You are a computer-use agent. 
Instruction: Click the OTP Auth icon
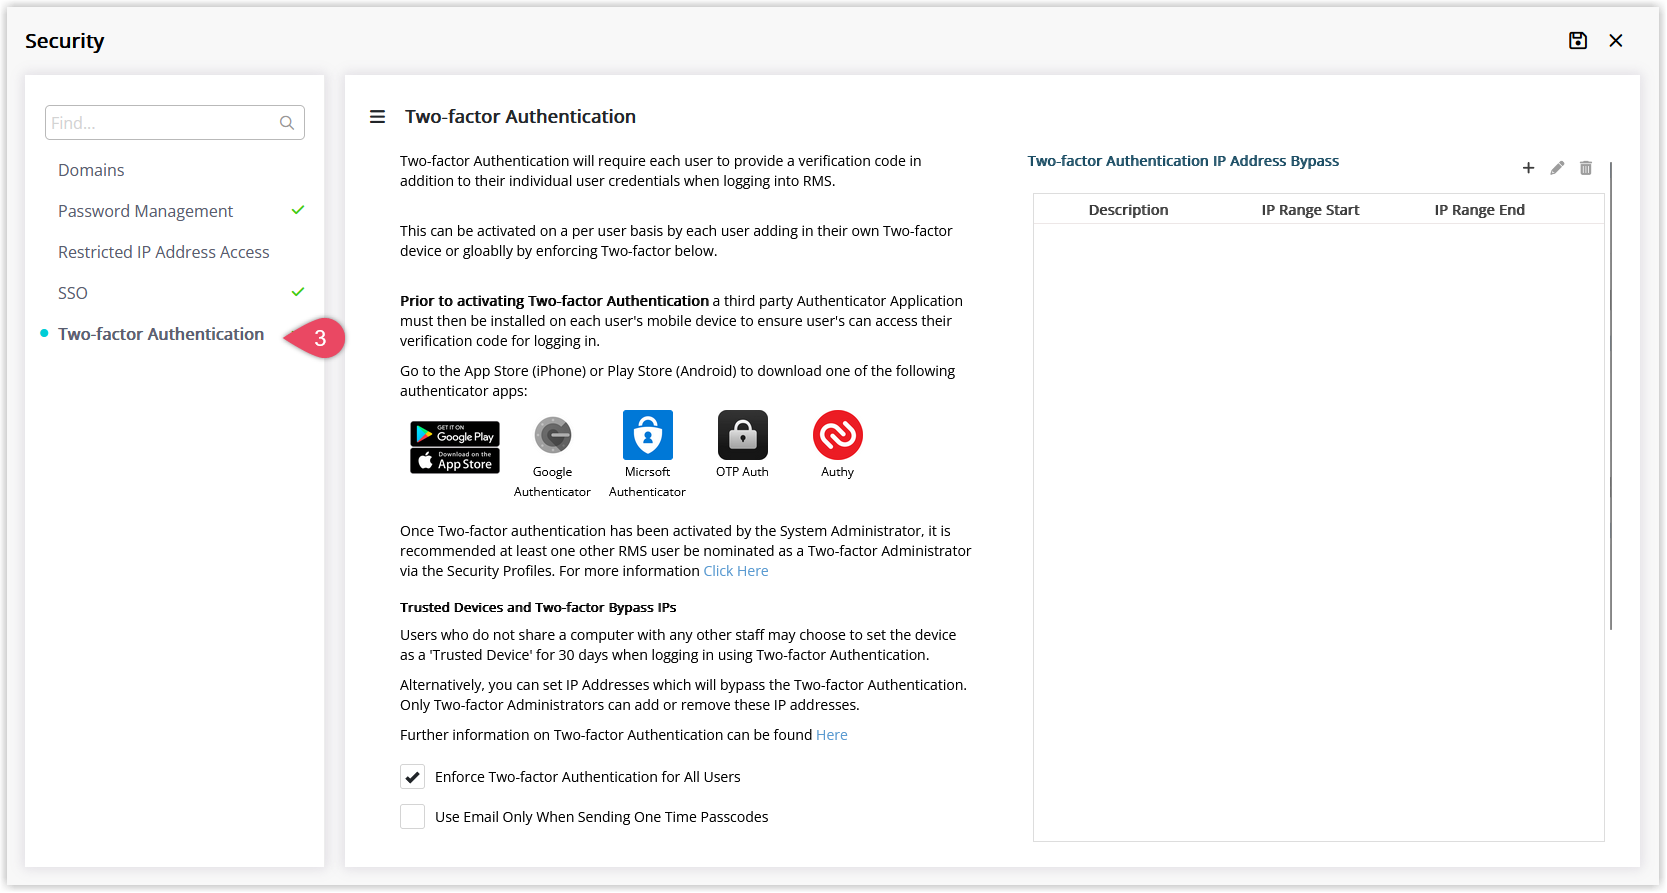[x=743, y=435]
